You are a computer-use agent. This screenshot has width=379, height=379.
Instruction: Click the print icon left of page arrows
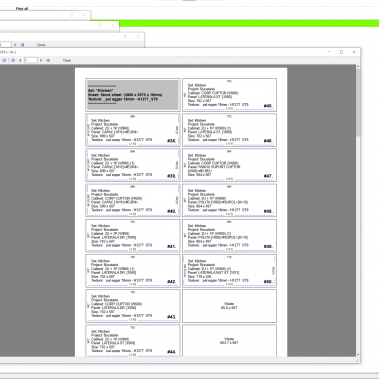[x=4, y=60]
